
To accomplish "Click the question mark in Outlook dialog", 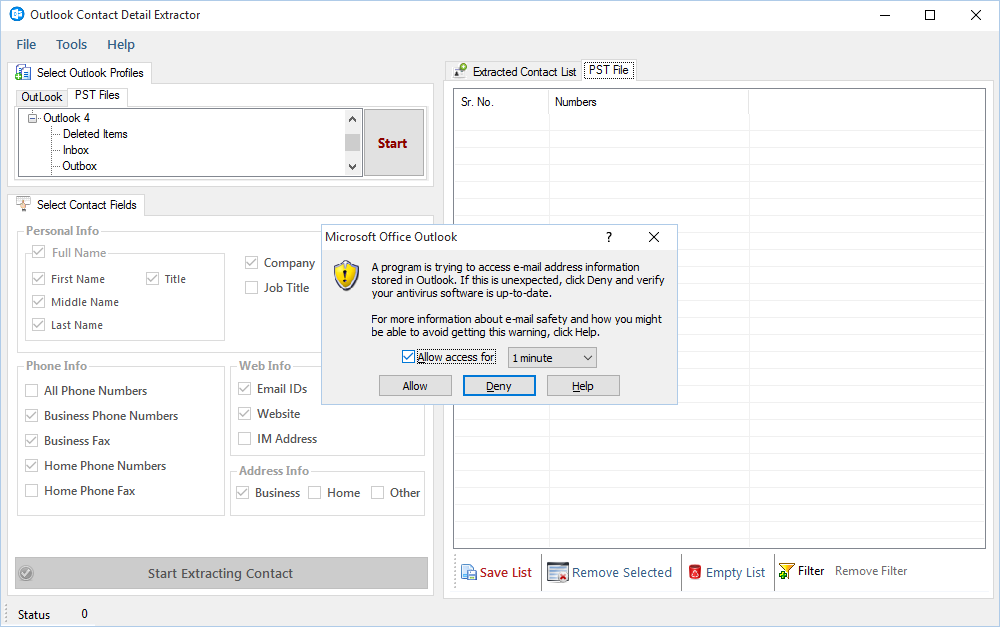I will pos(608,237).
